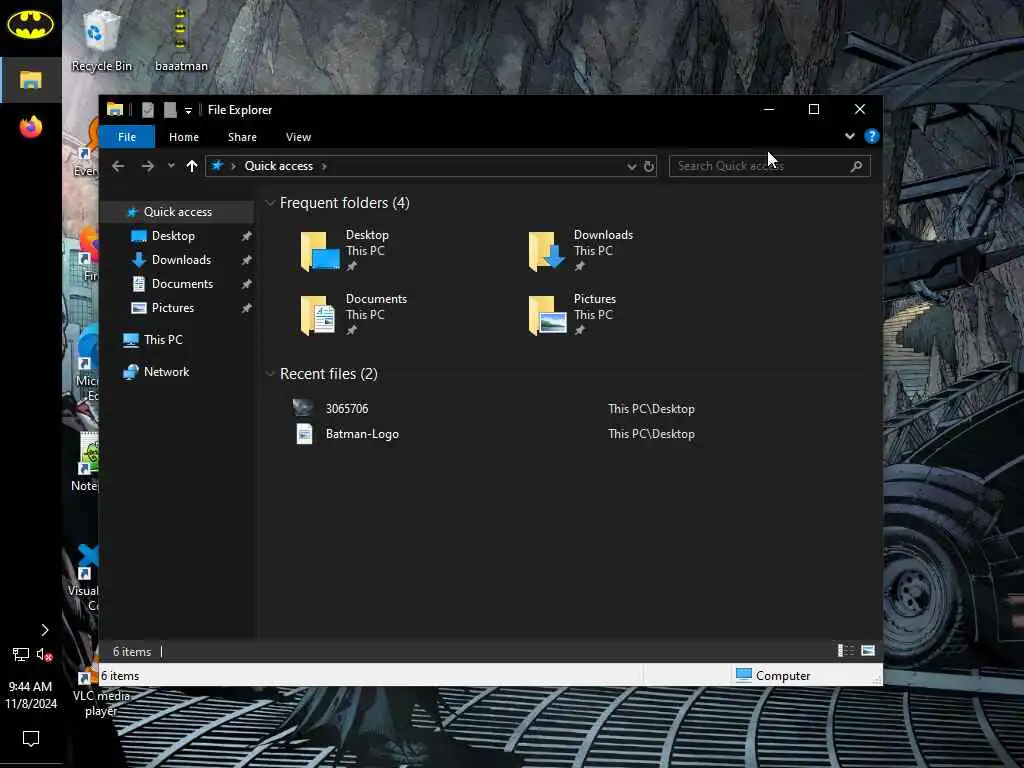This screenshot has width=1024, height=768.
Task: Click the pin icon beside Pictures in sidebar
Action: click(x=246, y=308)
